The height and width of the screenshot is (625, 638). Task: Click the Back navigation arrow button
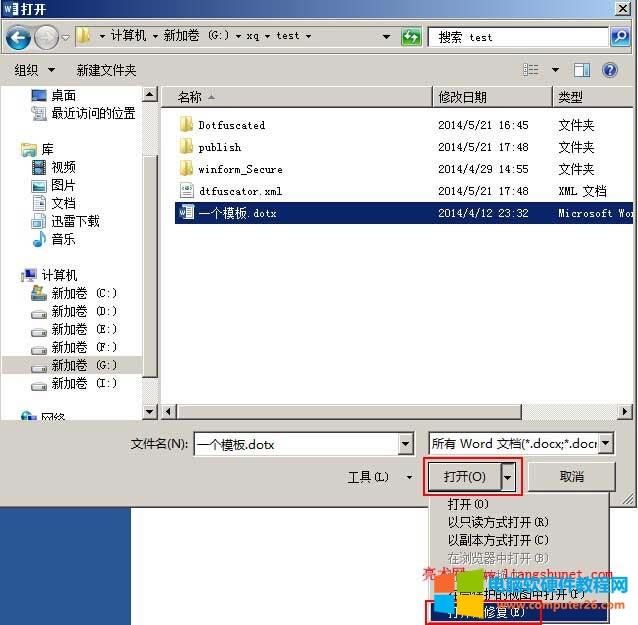[18, 37]
